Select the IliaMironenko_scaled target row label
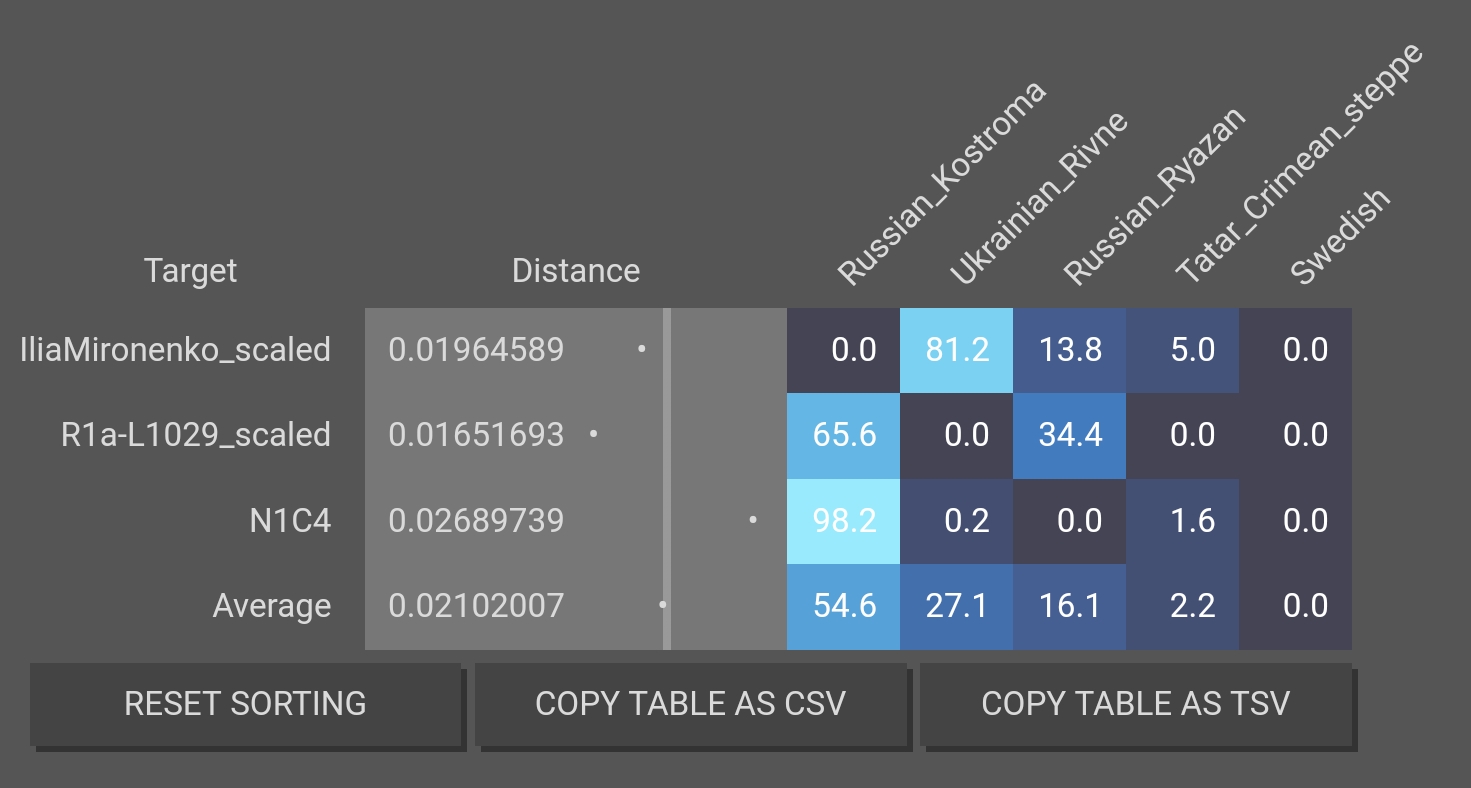 [x=175, y=350]
